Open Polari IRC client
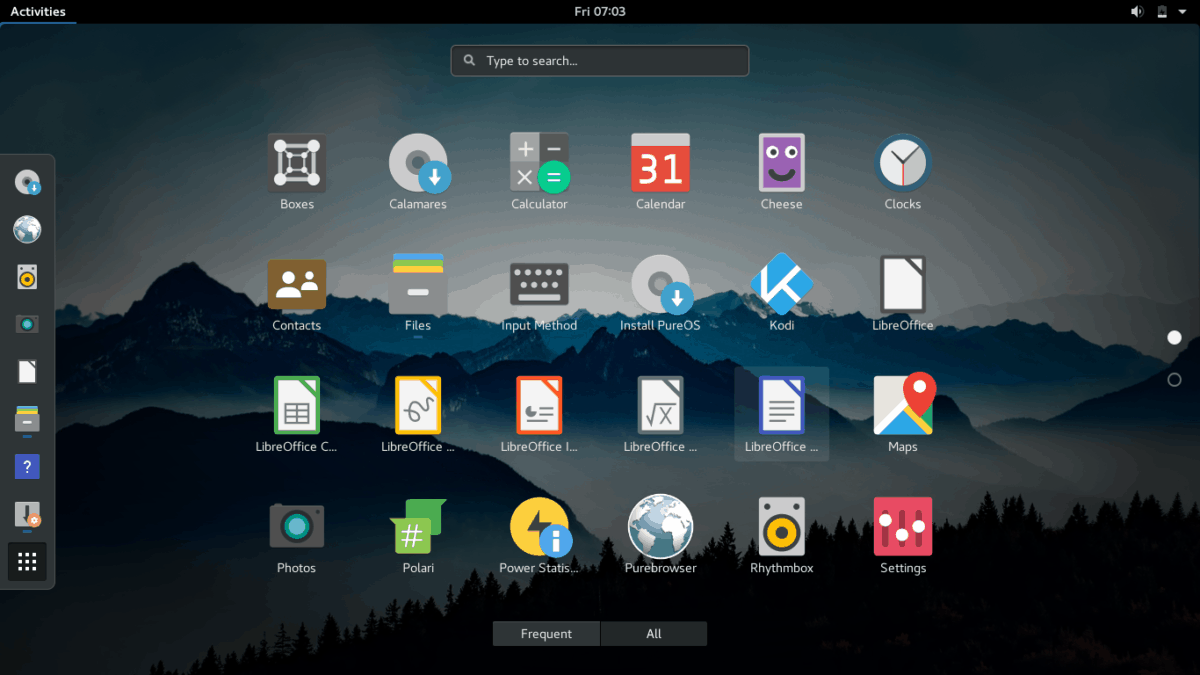Screen dimensions: 1200x675 [x=417, y=525]
